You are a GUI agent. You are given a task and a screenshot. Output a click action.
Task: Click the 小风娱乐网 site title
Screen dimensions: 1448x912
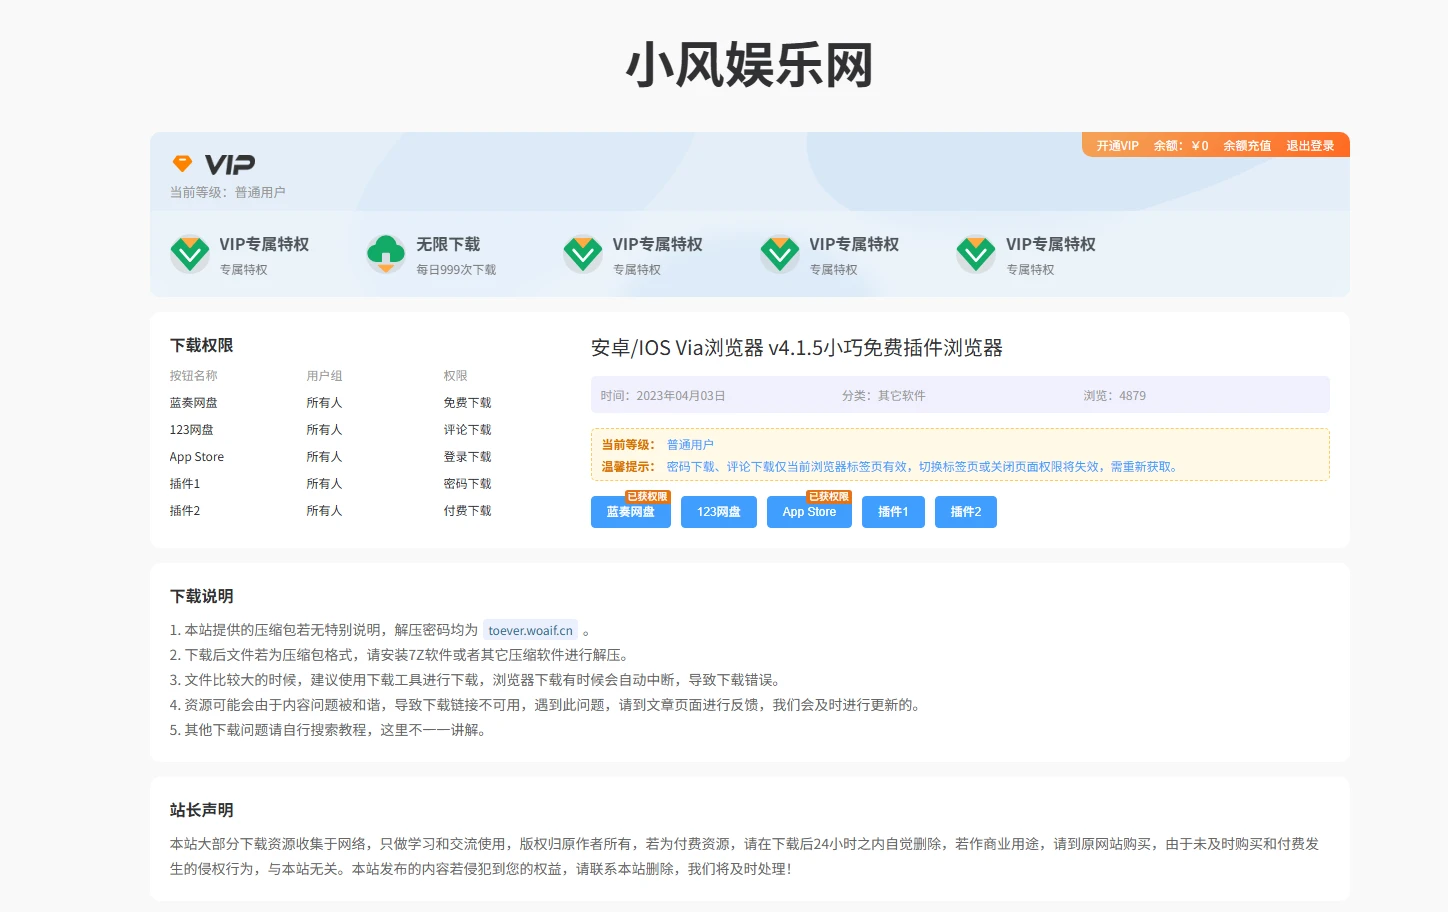pos(750,65)
